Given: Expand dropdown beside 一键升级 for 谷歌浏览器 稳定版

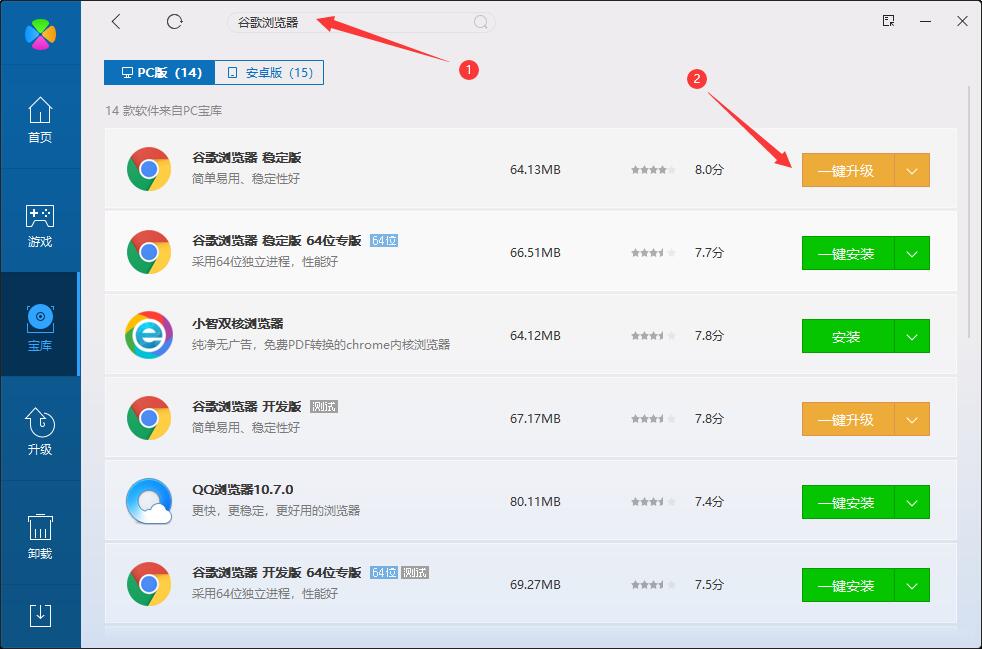Looking at the screenshot, I should point(912,170).
